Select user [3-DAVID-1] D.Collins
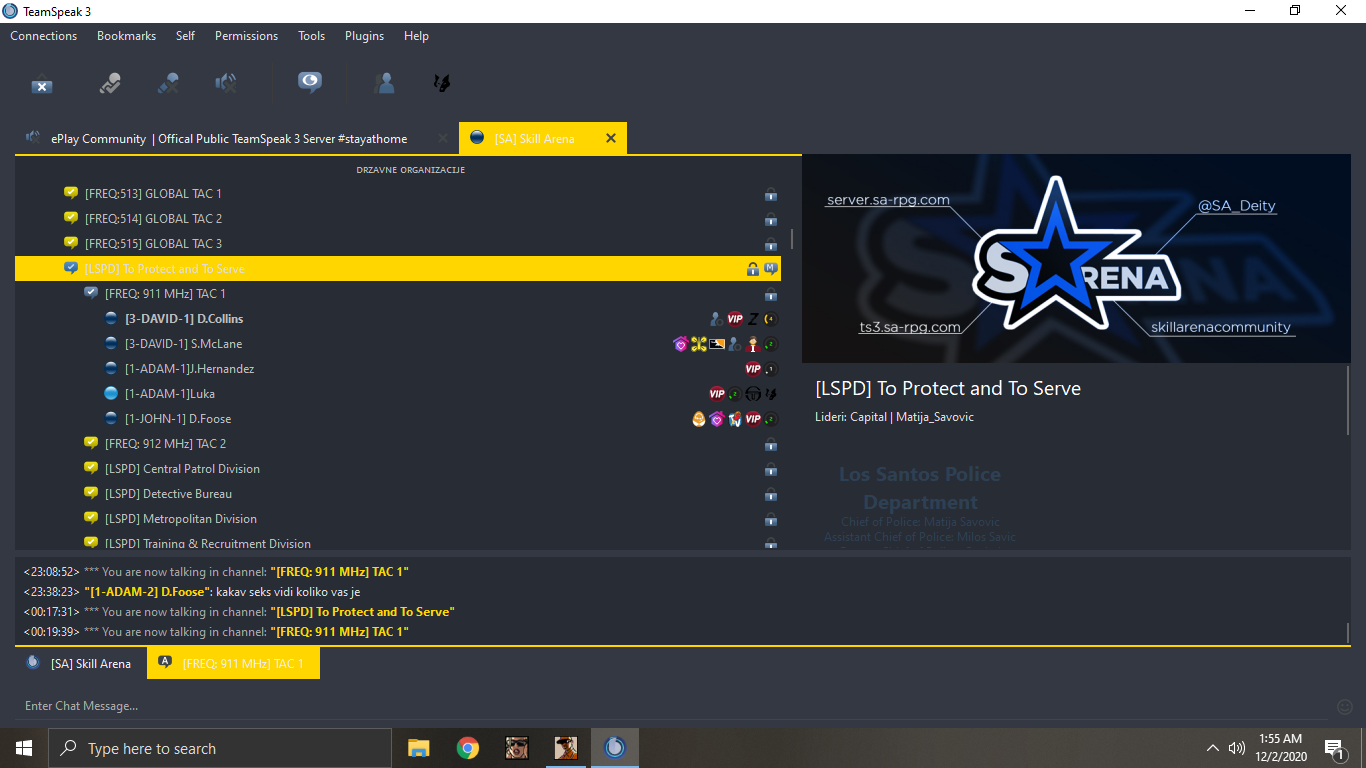 184,318
